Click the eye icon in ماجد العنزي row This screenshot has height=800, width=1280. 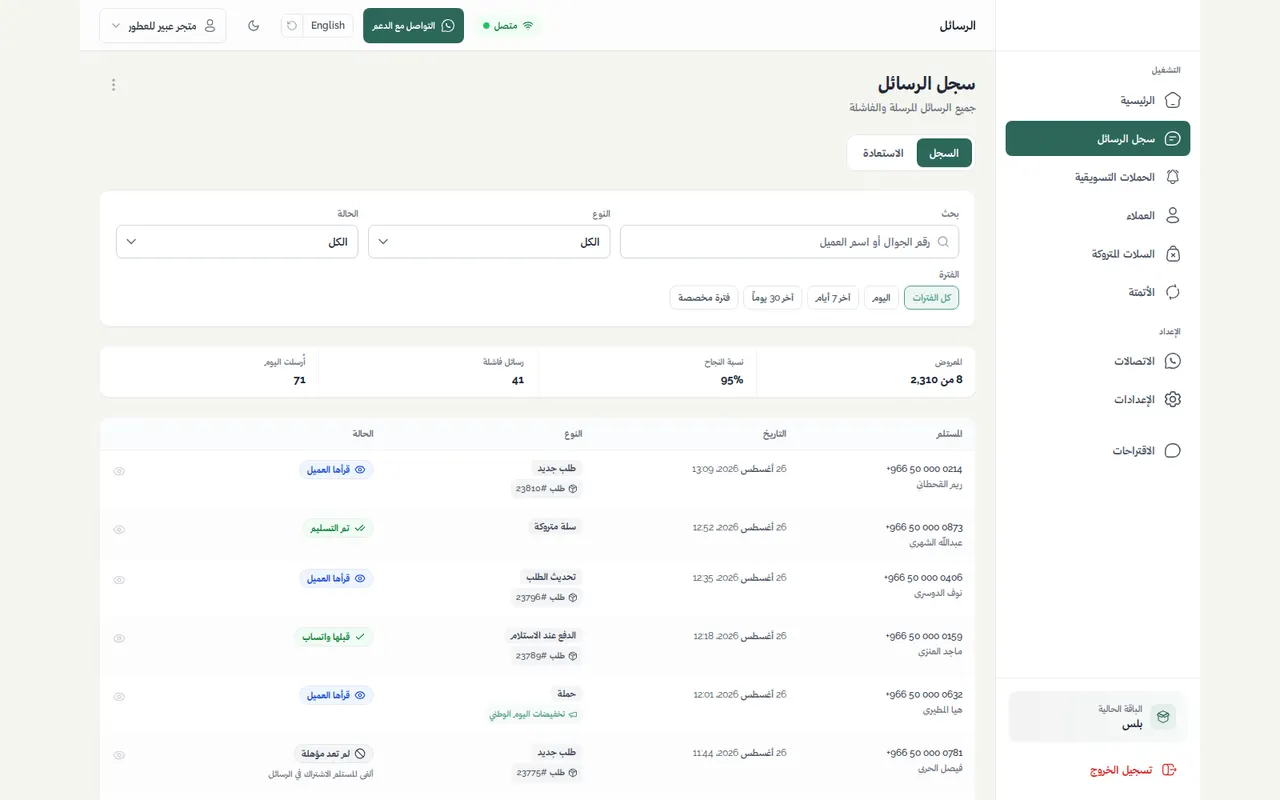(119, 638)
